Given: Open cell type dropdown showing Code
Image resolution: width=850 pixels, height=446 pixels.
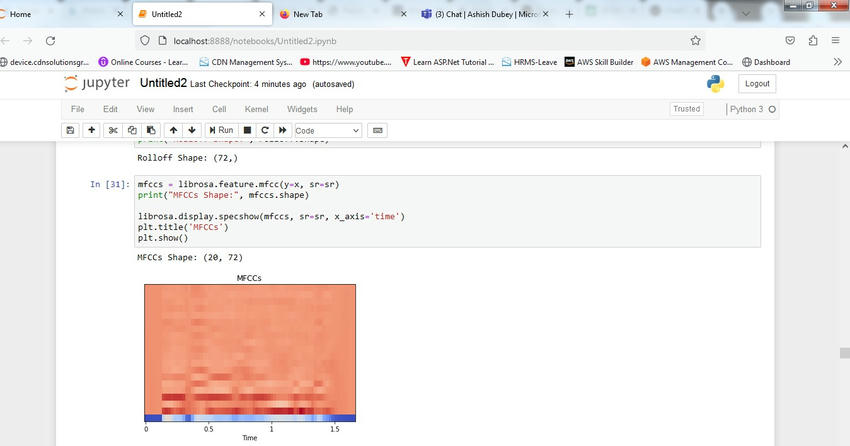Looking at the screenshot, I should point(327,131).
